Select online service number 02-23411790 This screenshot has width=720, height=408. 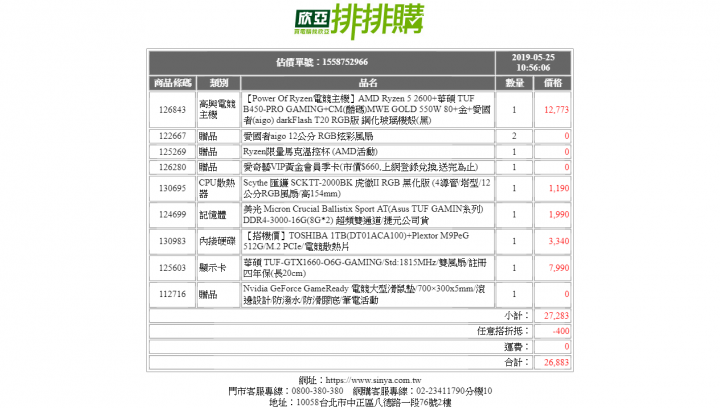tap(439, 391)
